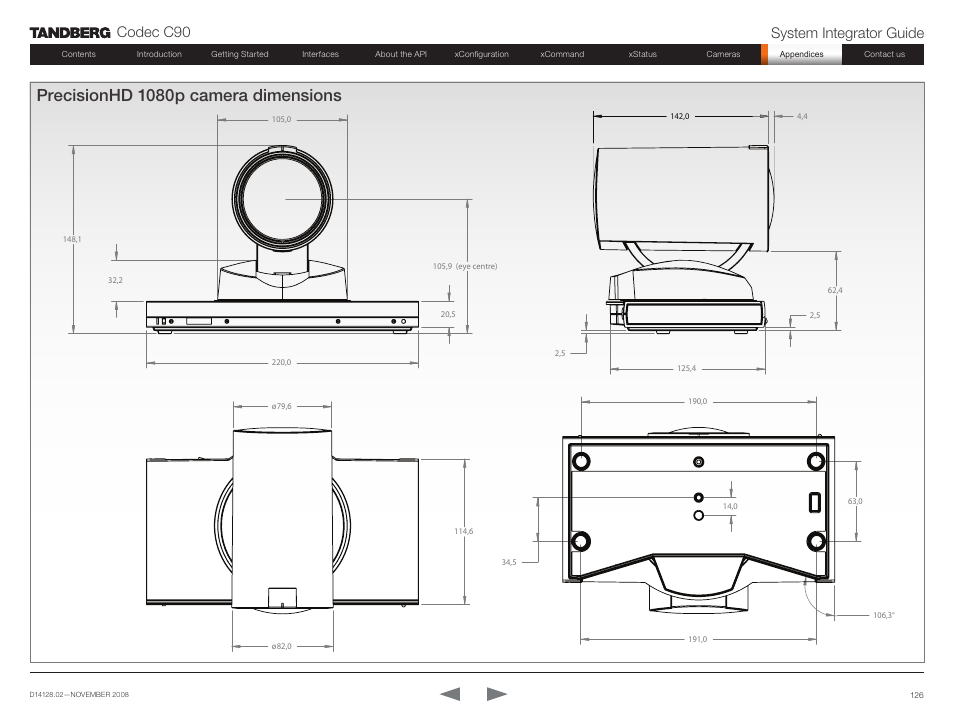
Task: Go to the next page arrow
Action: click(x=496, y=694)
